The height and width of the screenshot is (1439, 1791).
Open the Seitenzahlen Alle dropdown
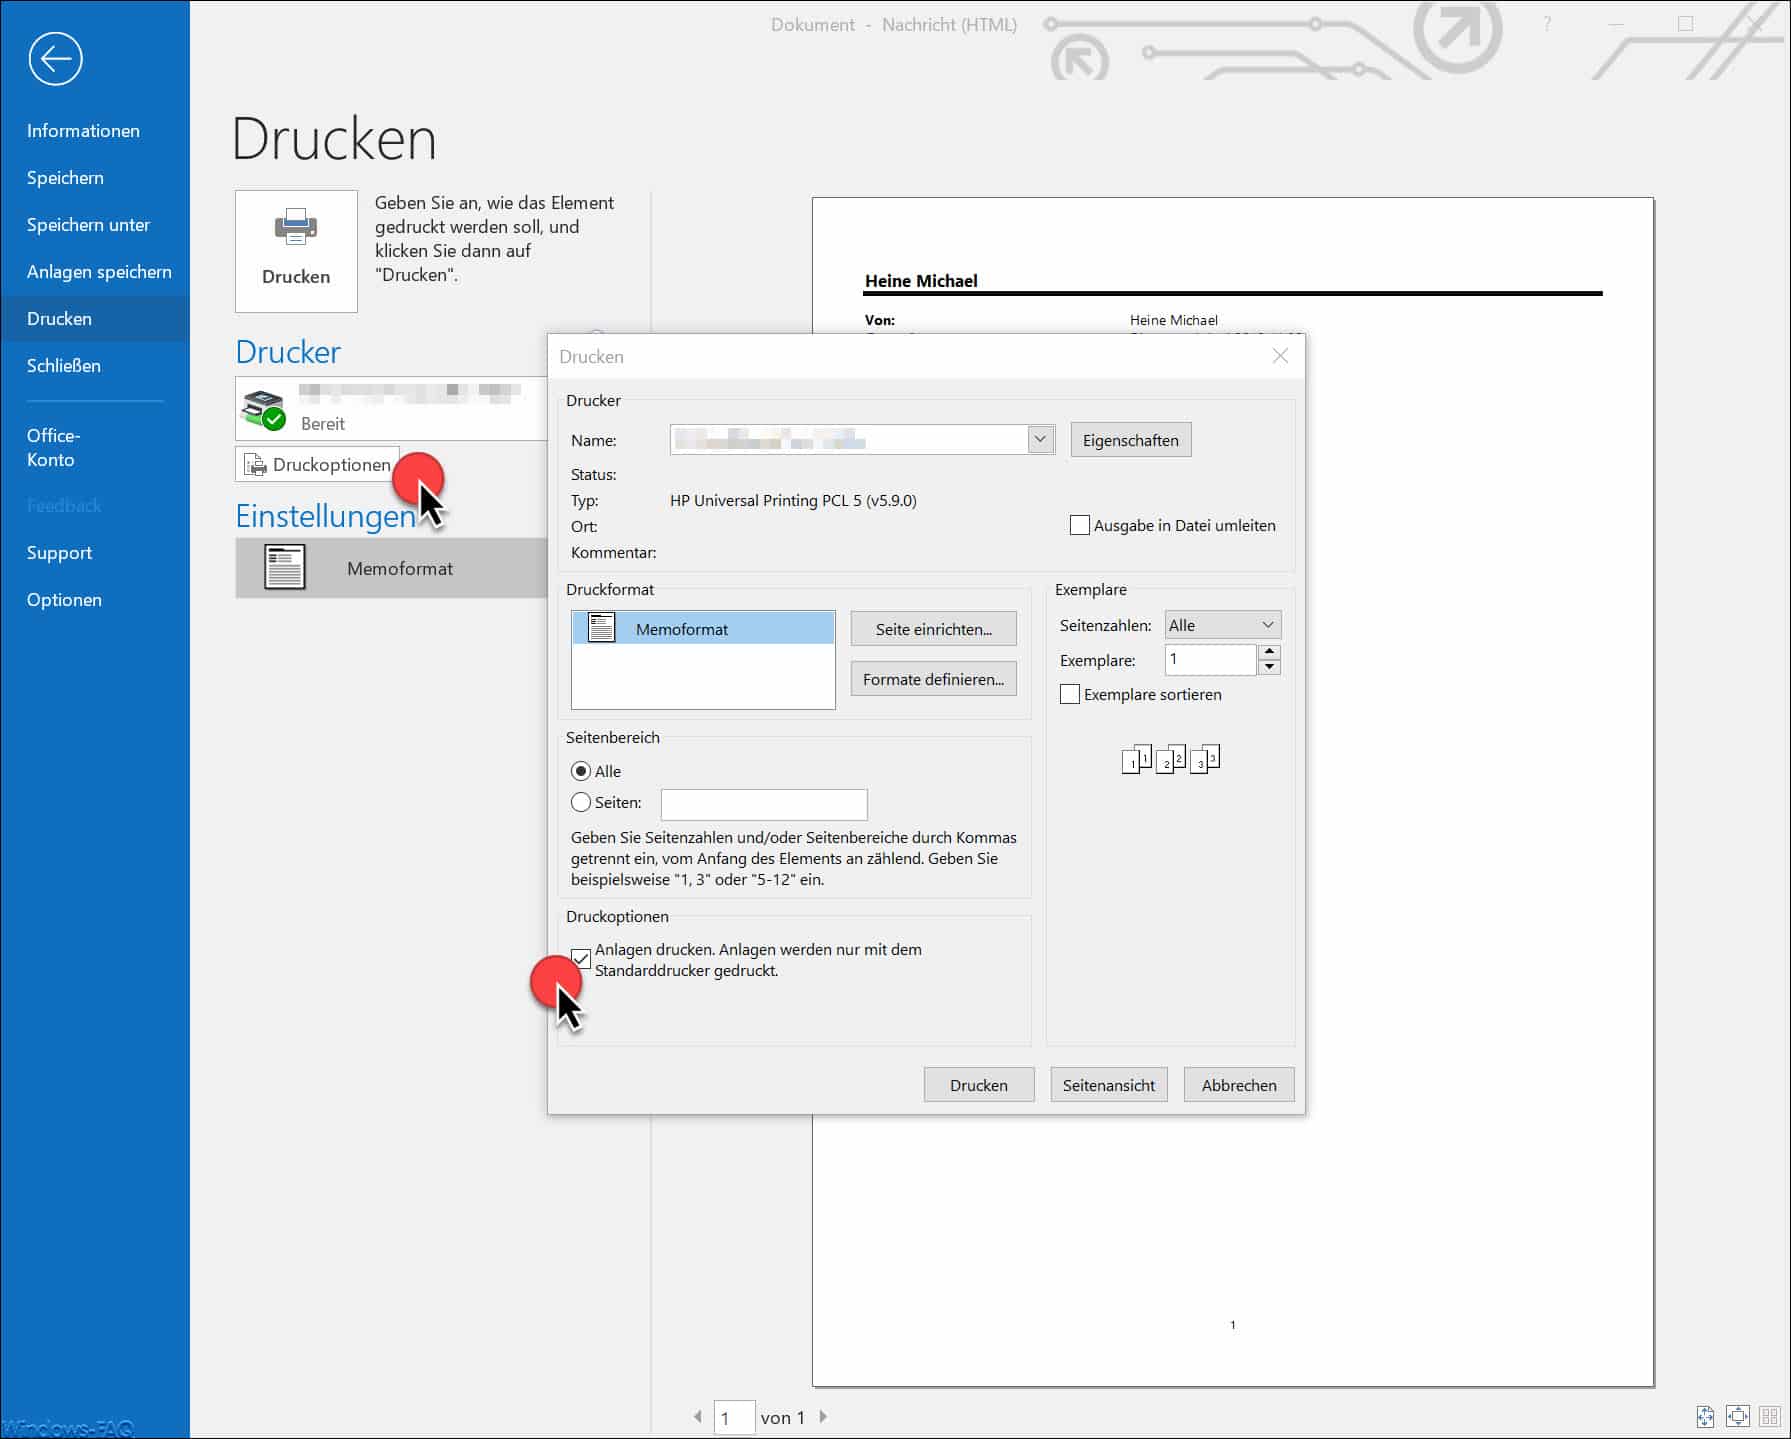pos(1223,625)
